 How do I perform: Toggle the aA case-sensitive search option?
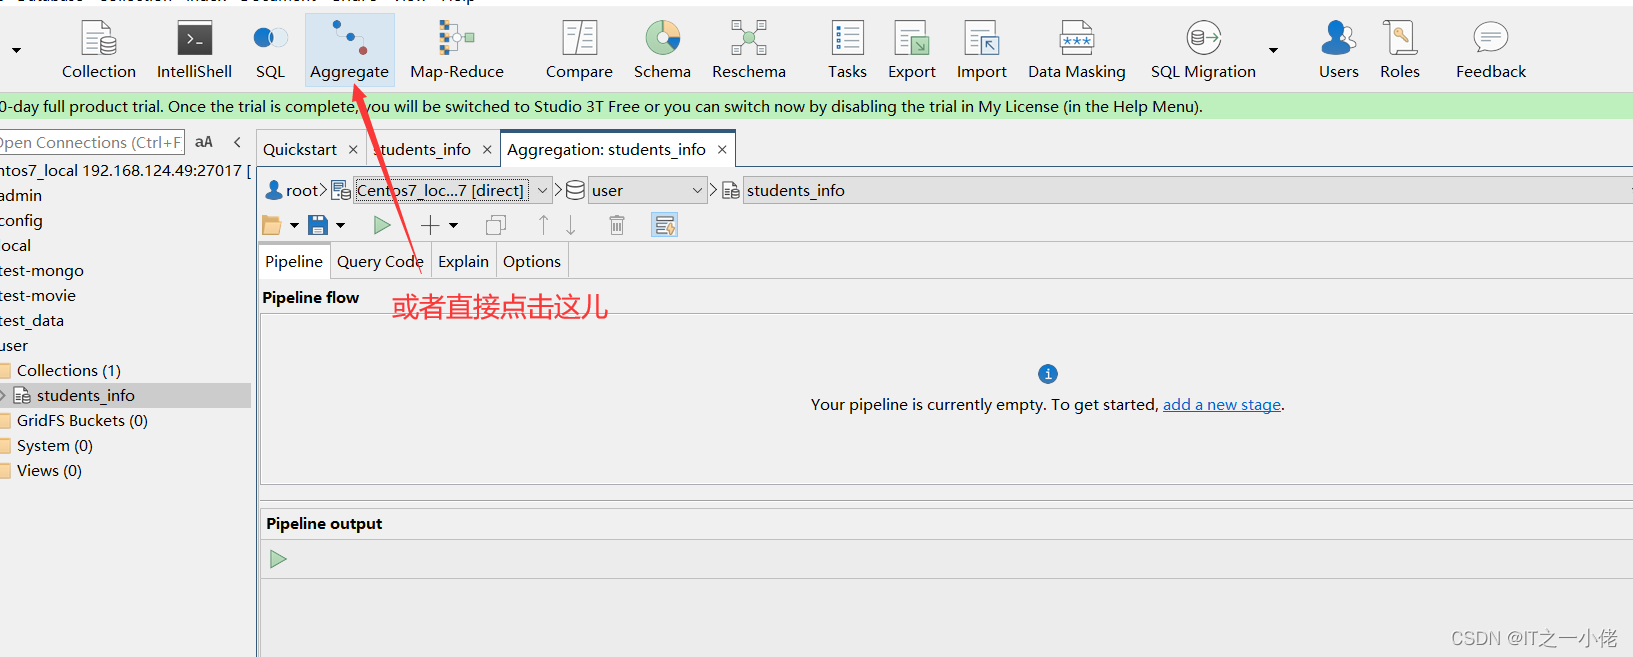(x=204, y=142)
